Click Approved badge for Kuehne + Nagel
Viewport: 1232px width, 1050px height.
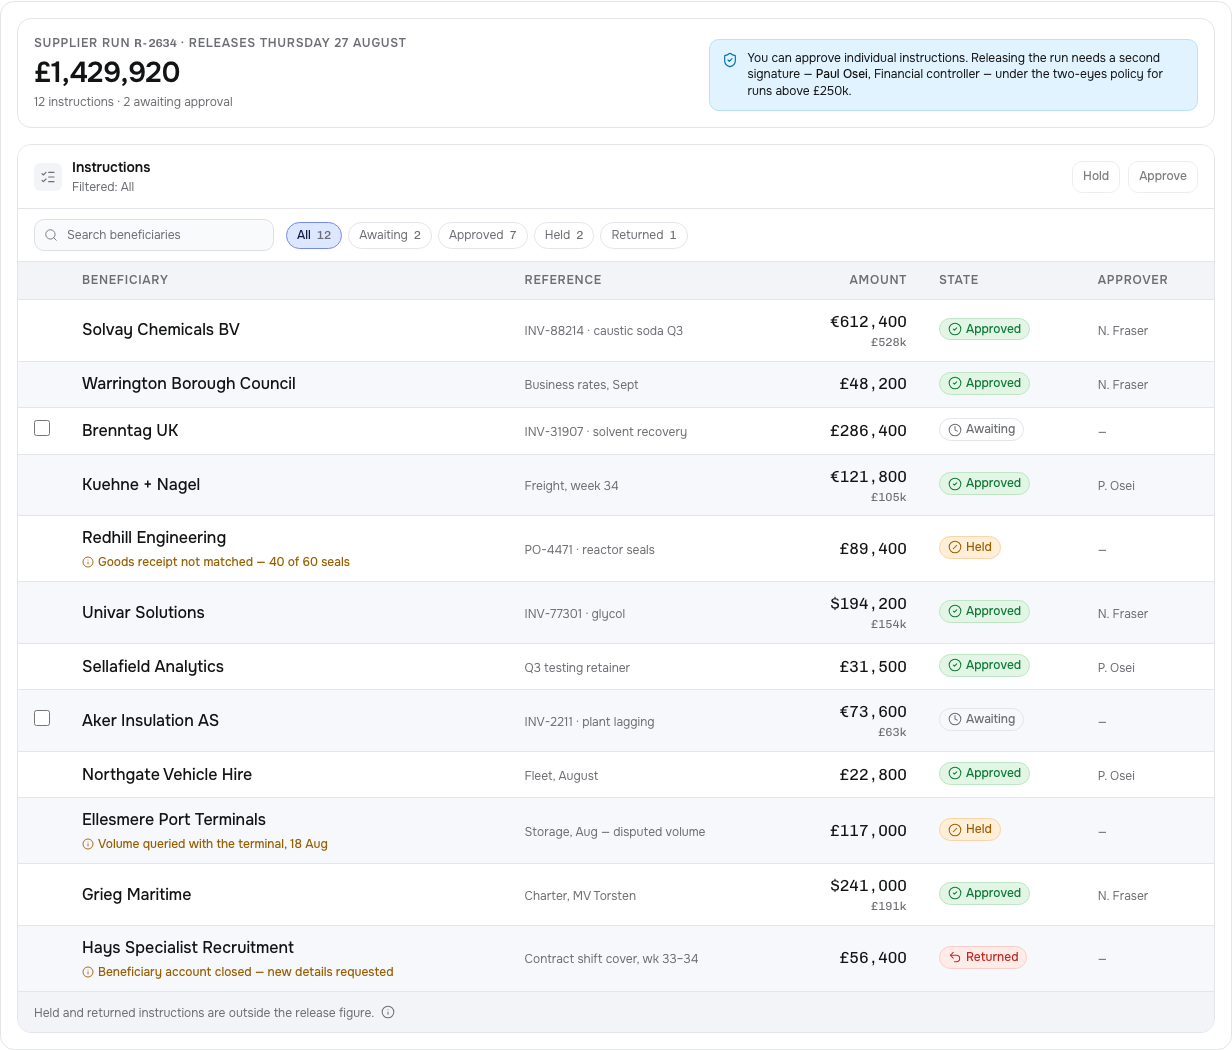pos(984,483)
